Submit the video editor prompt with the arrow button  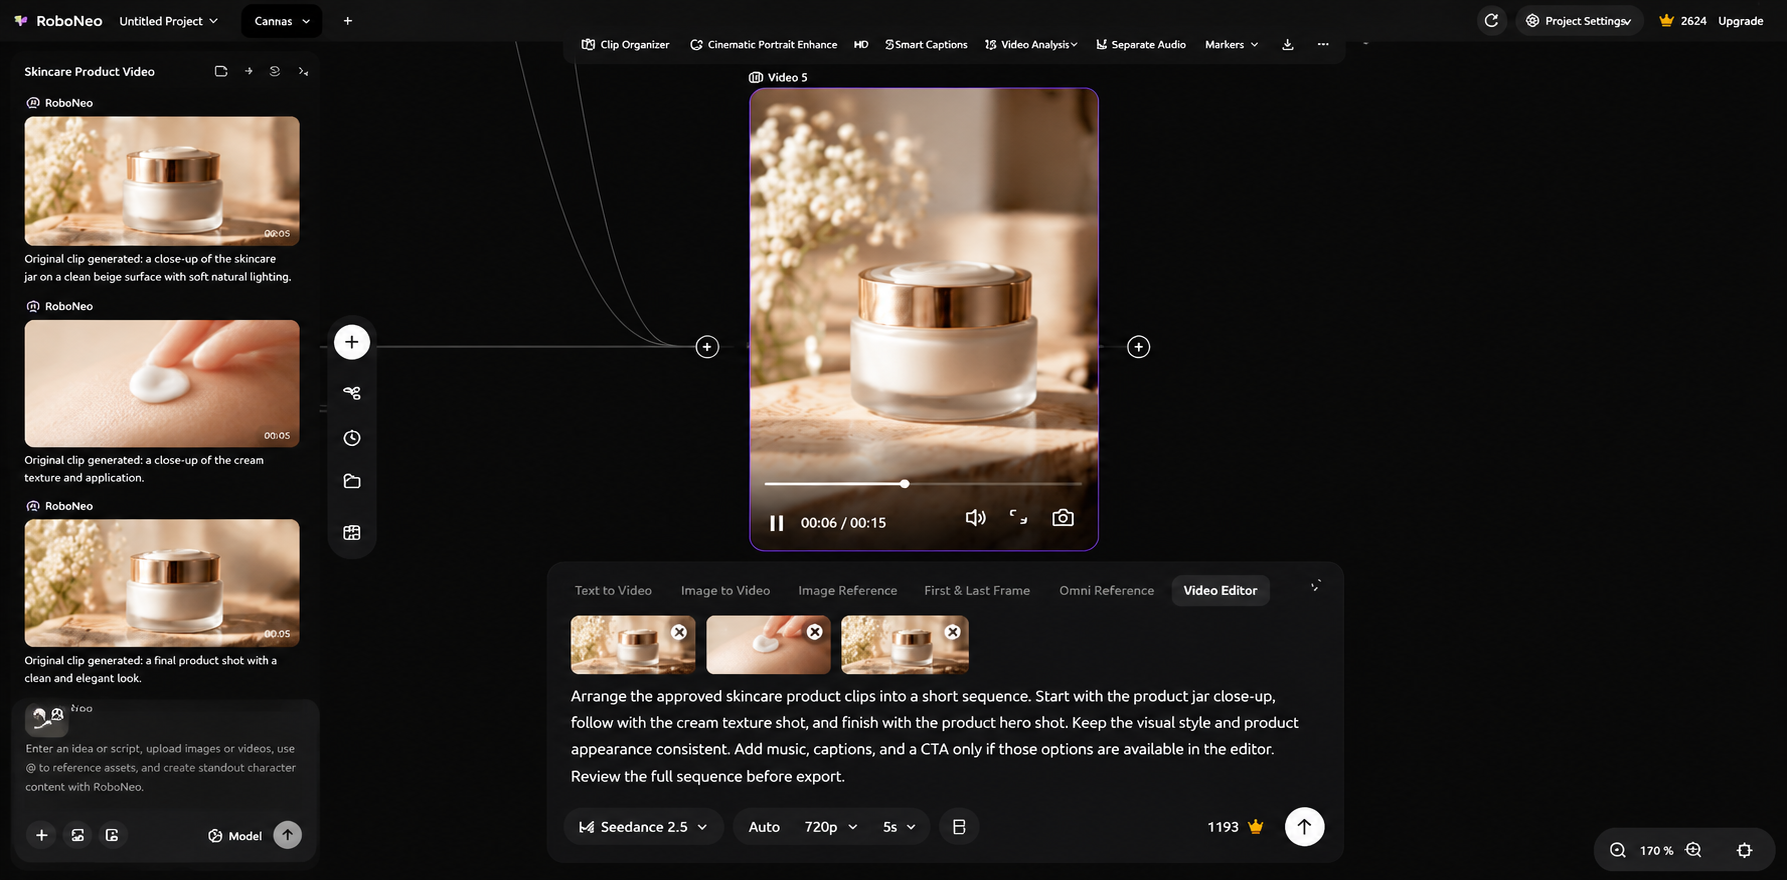pos(1304,827)
